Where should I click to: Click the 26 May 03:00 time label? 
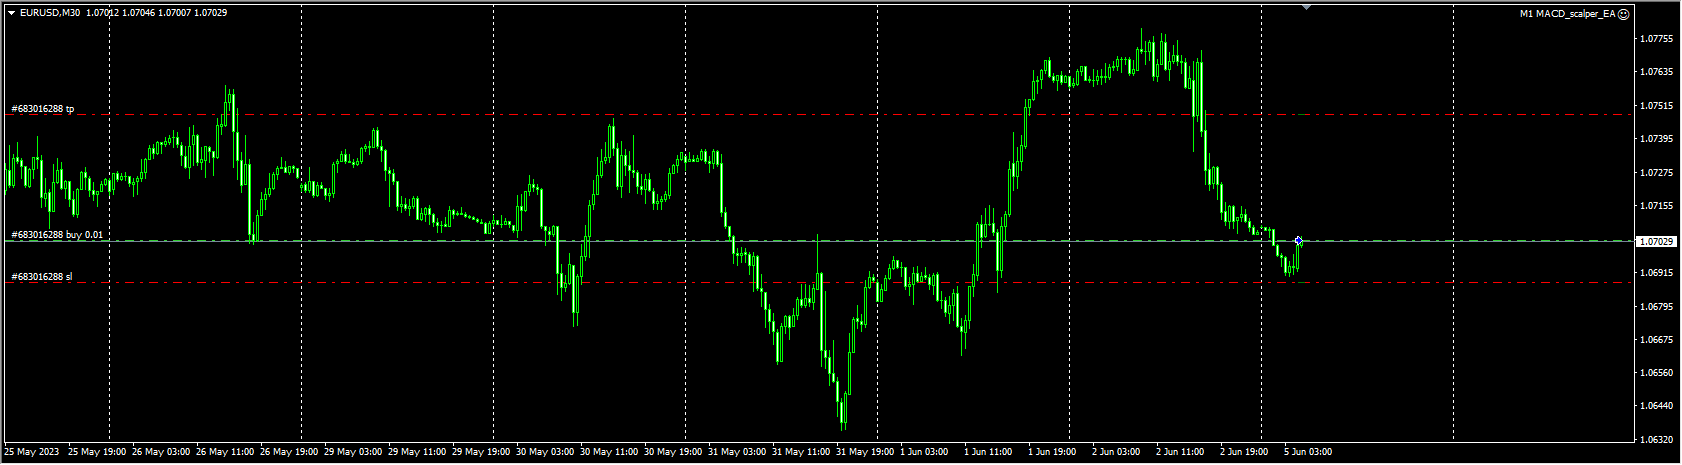coord(161,452)
